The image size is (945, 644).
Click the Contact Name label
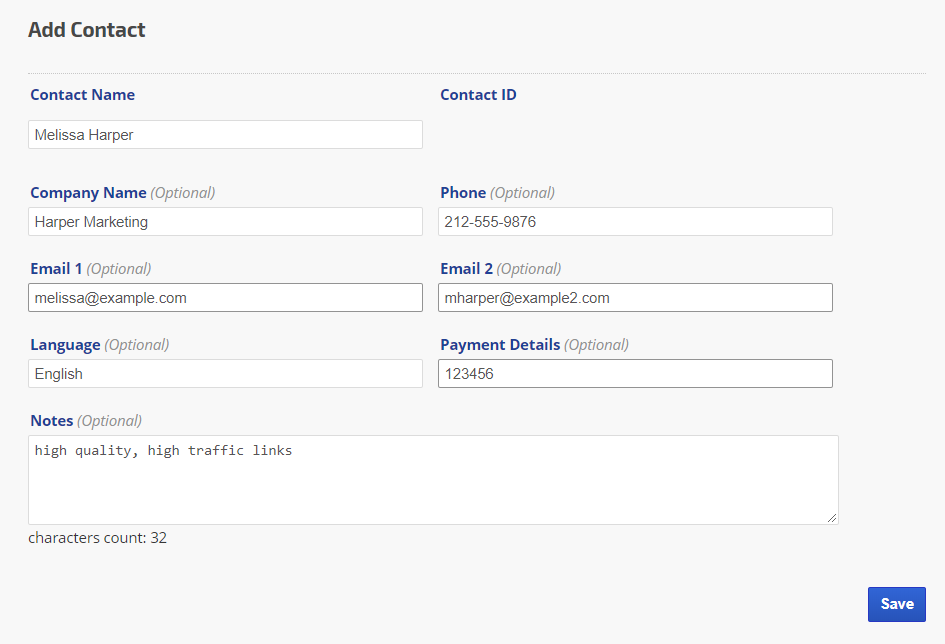(82, 95)
